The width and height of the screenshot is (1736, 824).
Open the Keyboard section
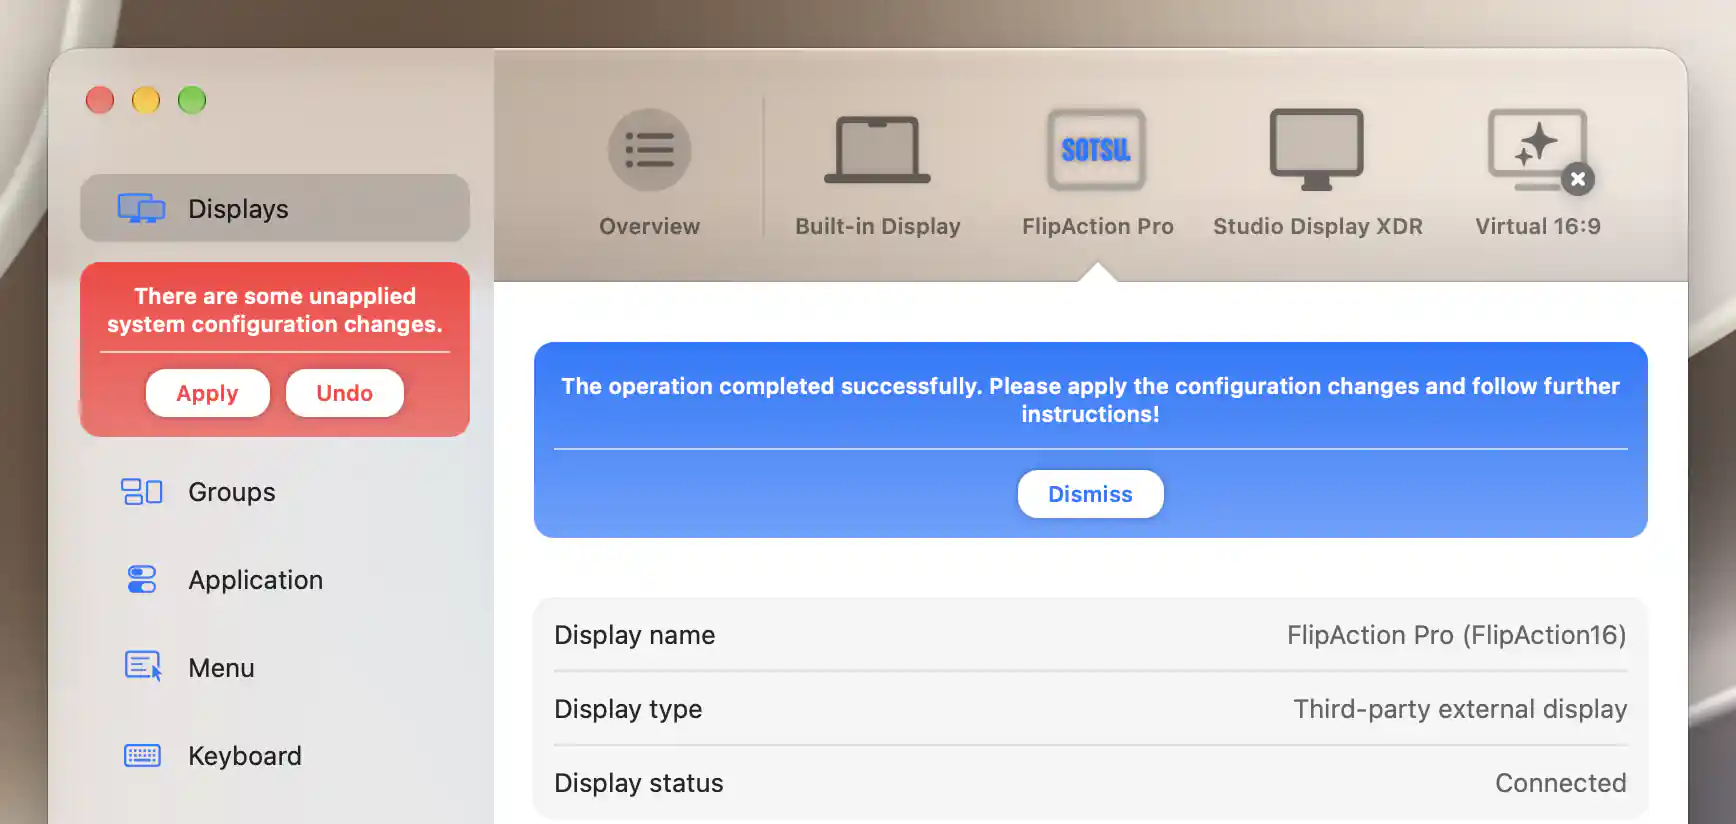(x=275, y=756)
